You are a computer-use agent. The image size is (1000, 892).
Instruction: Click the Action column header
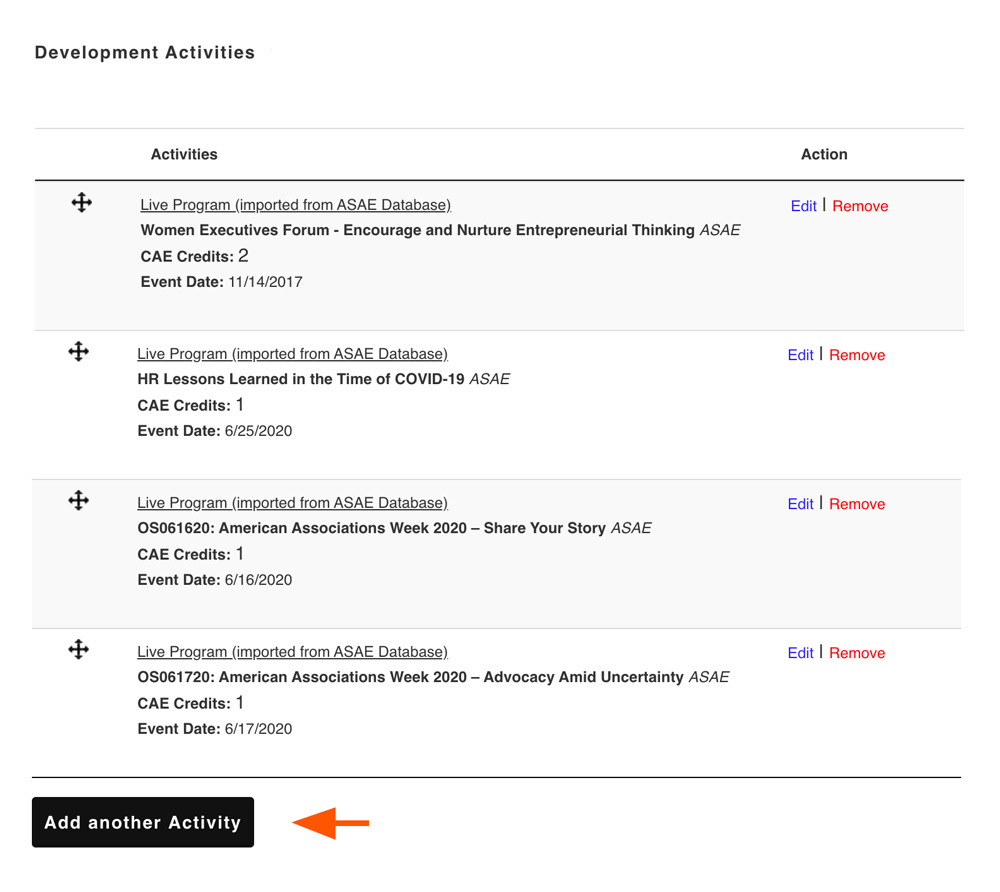(x=824, y=154)
